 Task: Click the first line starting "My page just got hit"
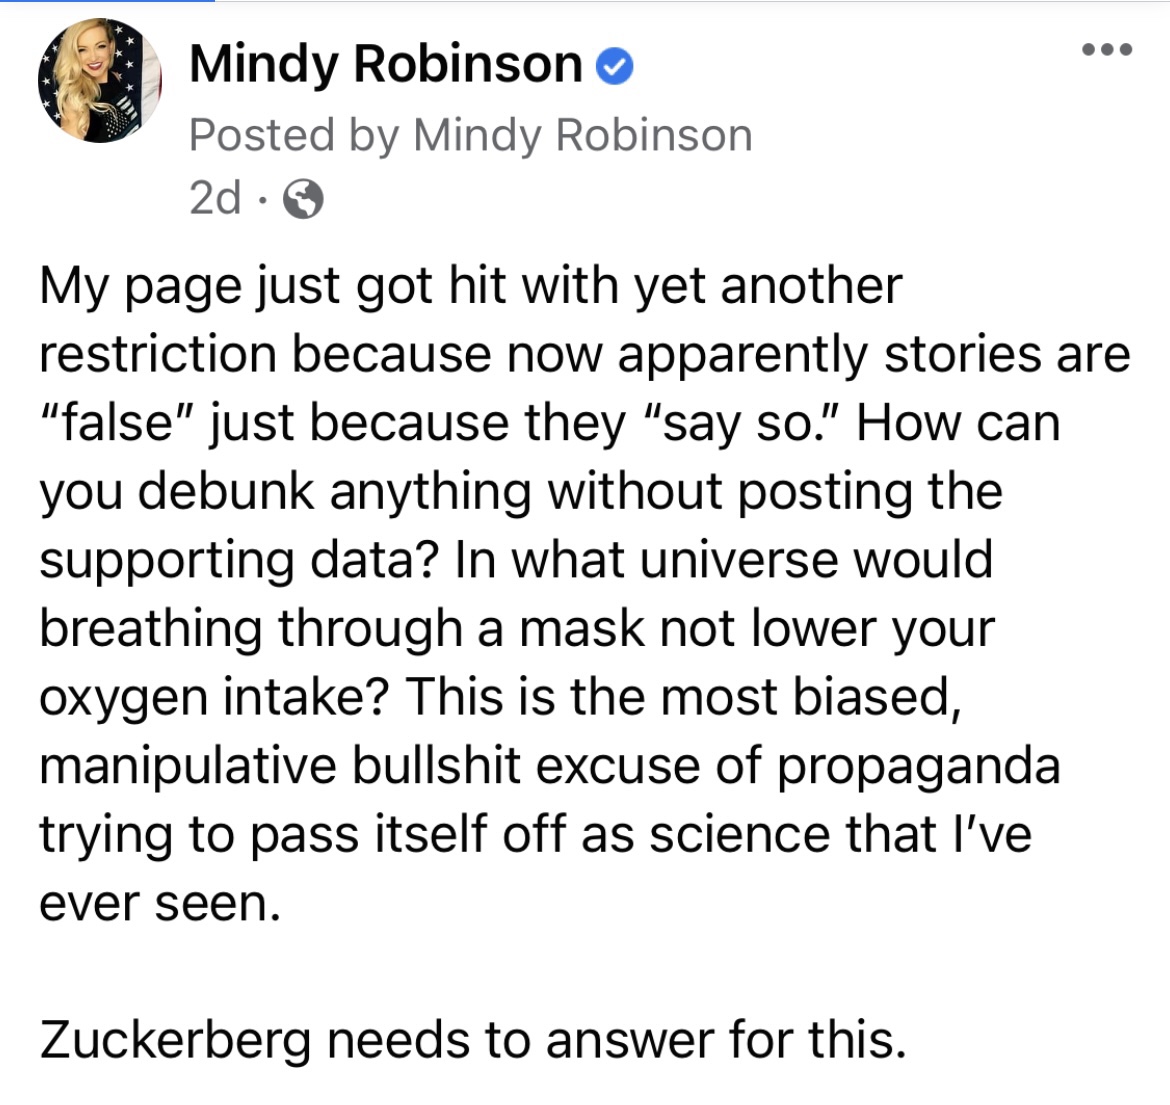pos(470,286)
